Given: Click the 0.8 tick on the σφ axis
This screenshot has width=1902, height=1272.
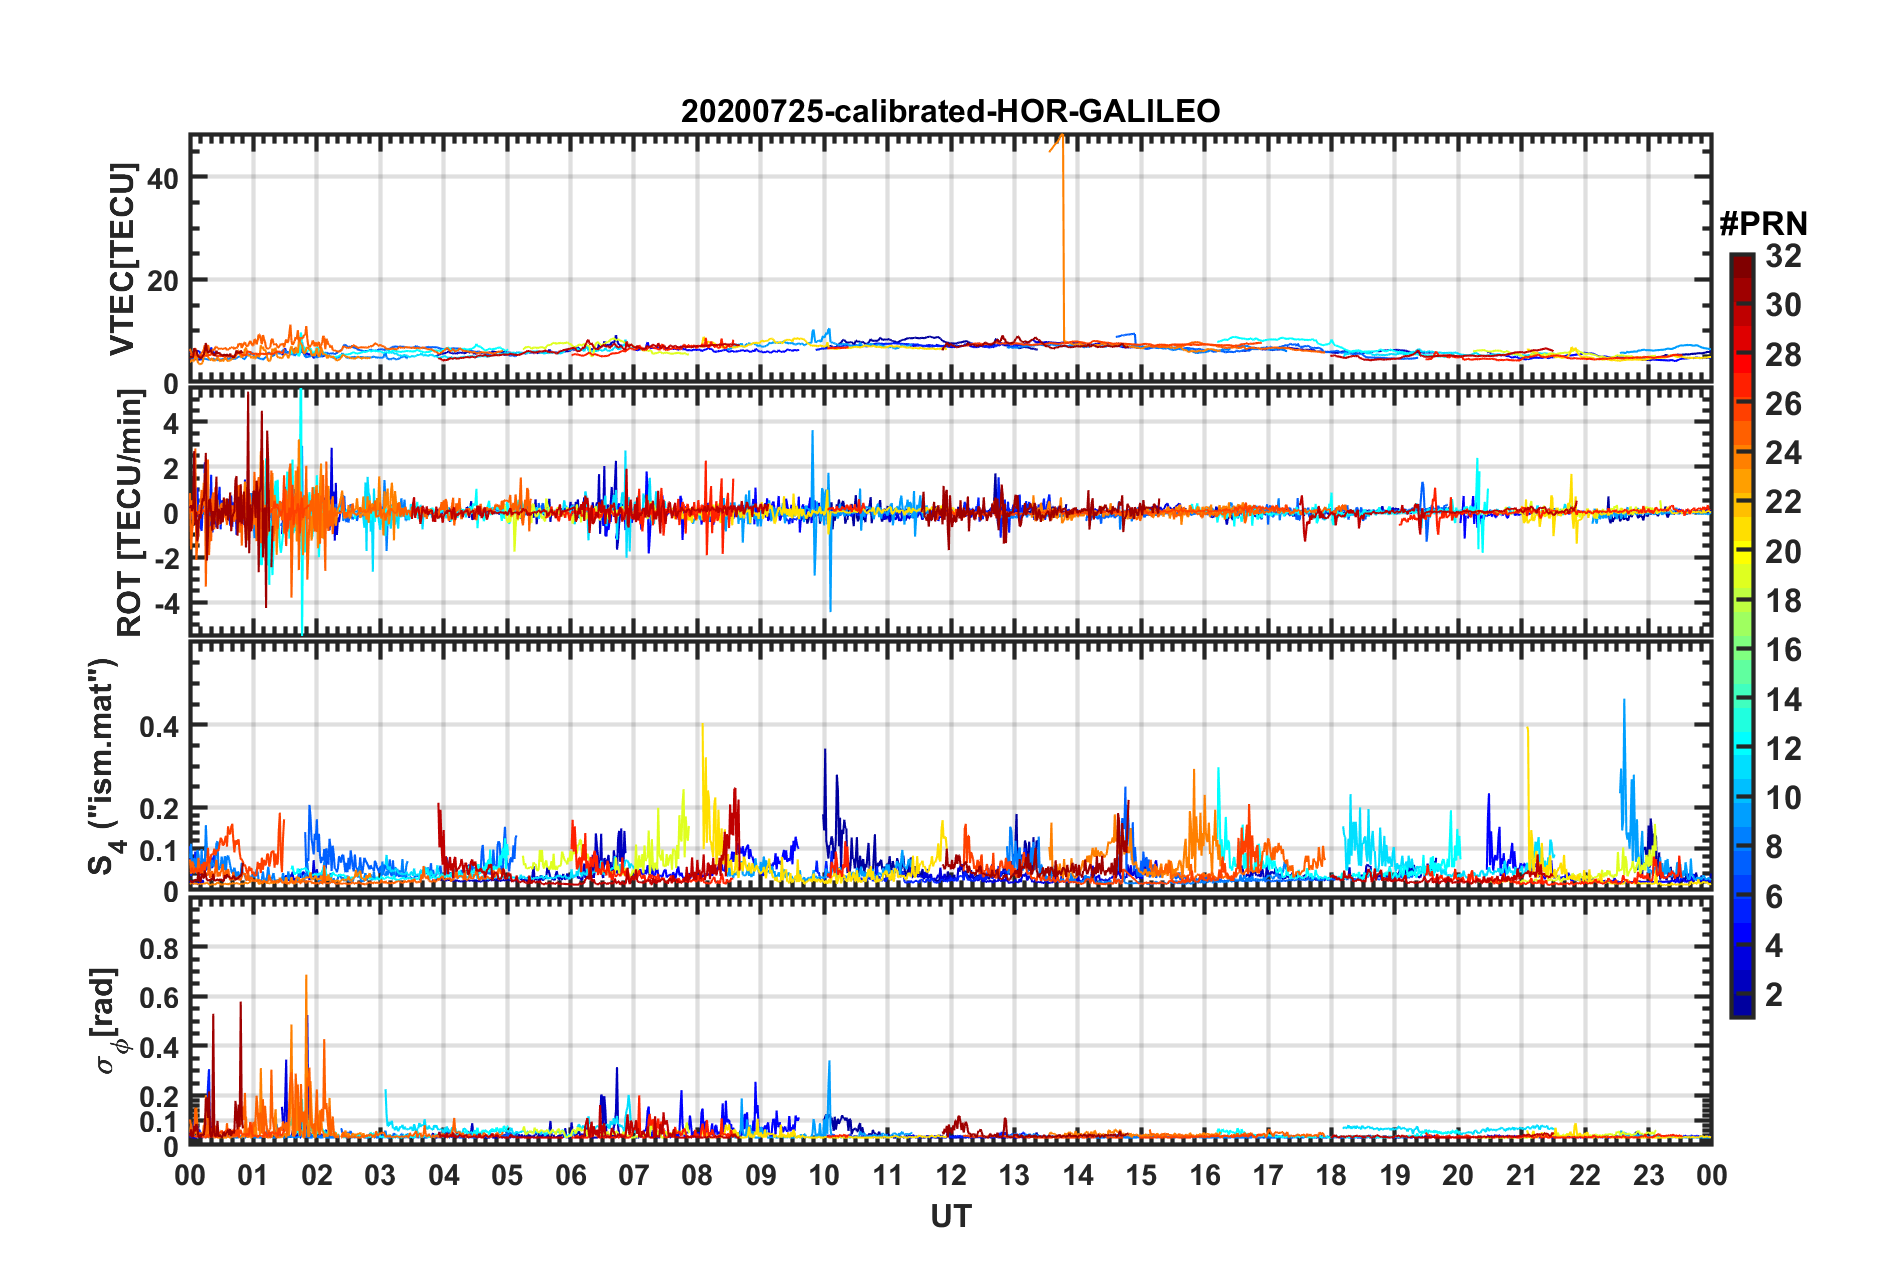Looking at the screenshot, I should [159, 948].
